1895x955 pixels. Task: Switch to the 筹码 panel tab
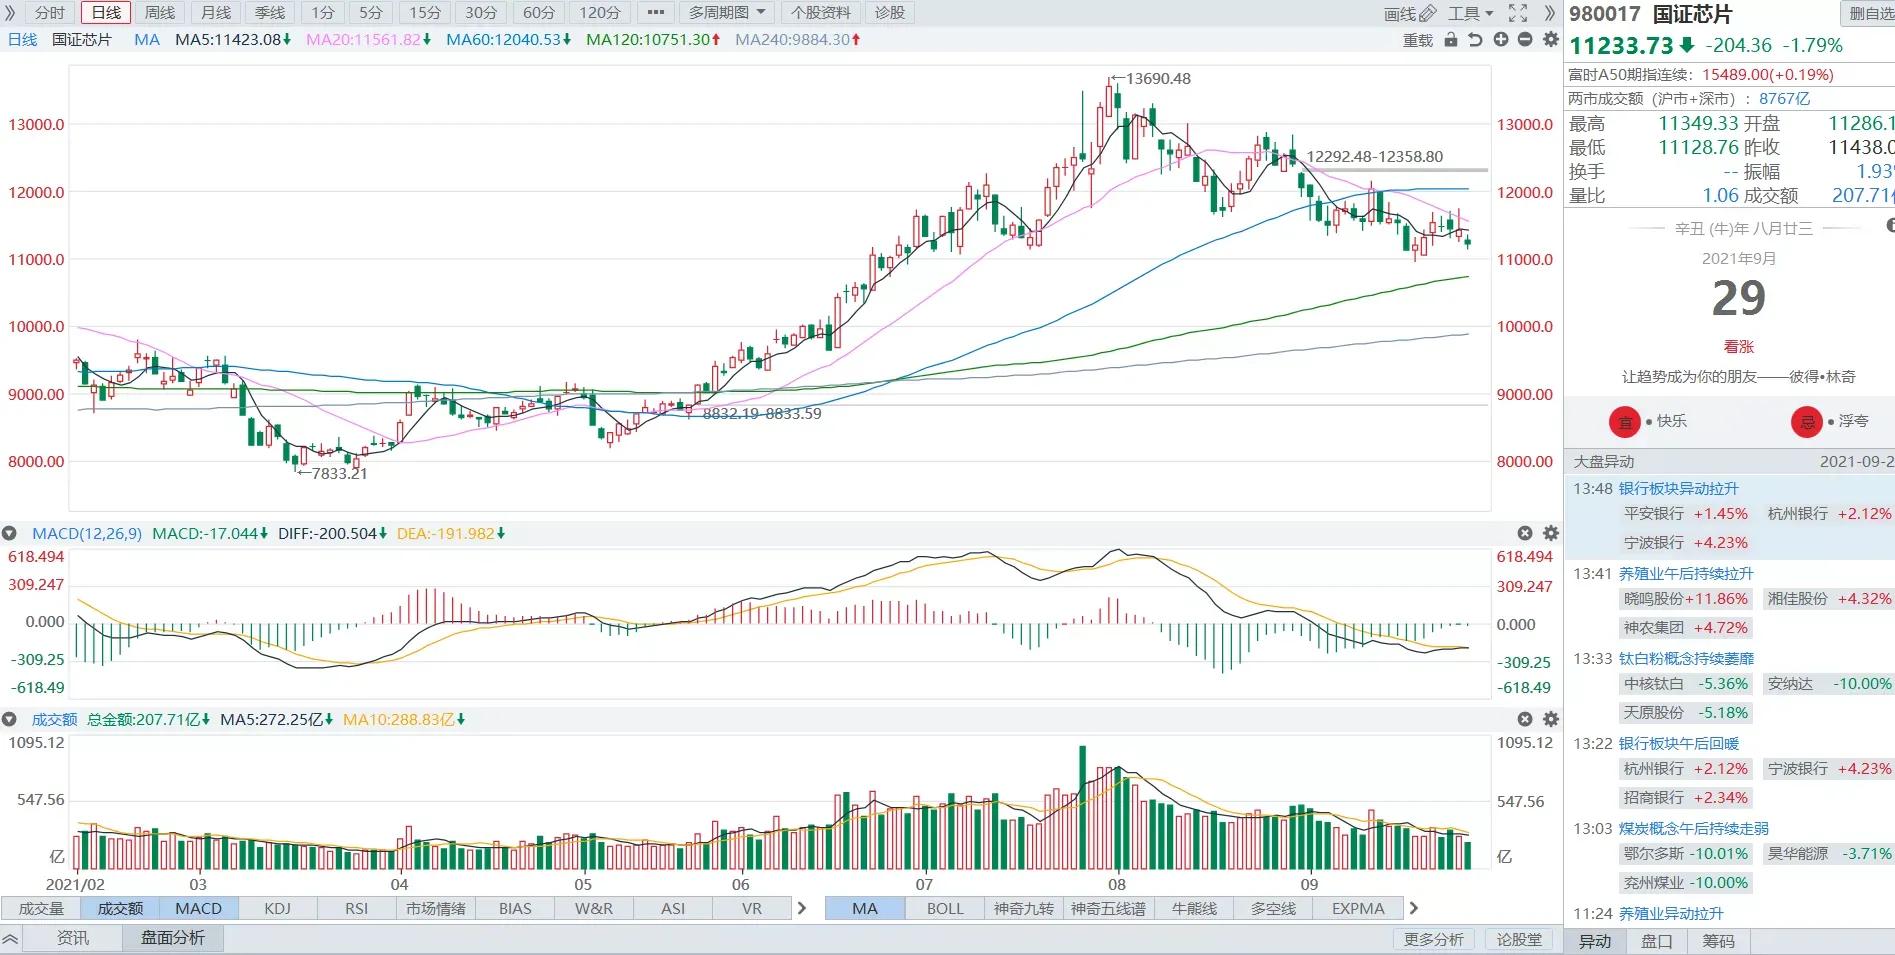coord(1719,941)
